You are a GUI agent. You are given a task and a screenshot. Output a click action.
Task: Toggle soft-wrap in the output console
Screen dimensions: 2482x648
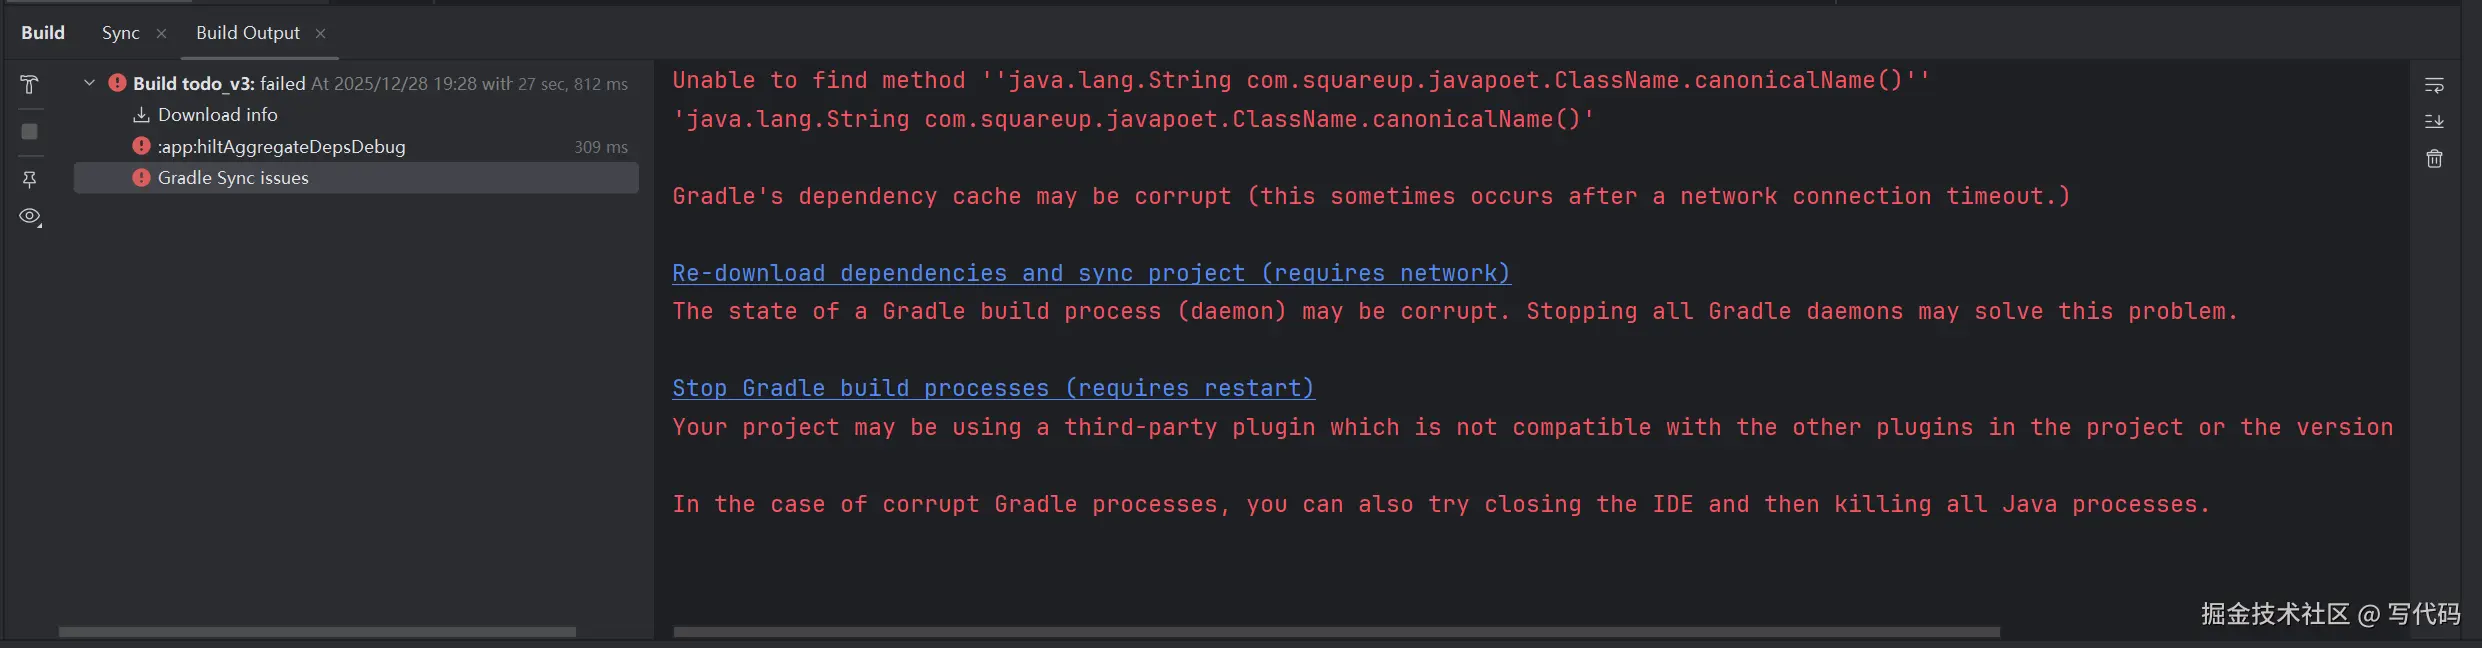click(2434, 86)
